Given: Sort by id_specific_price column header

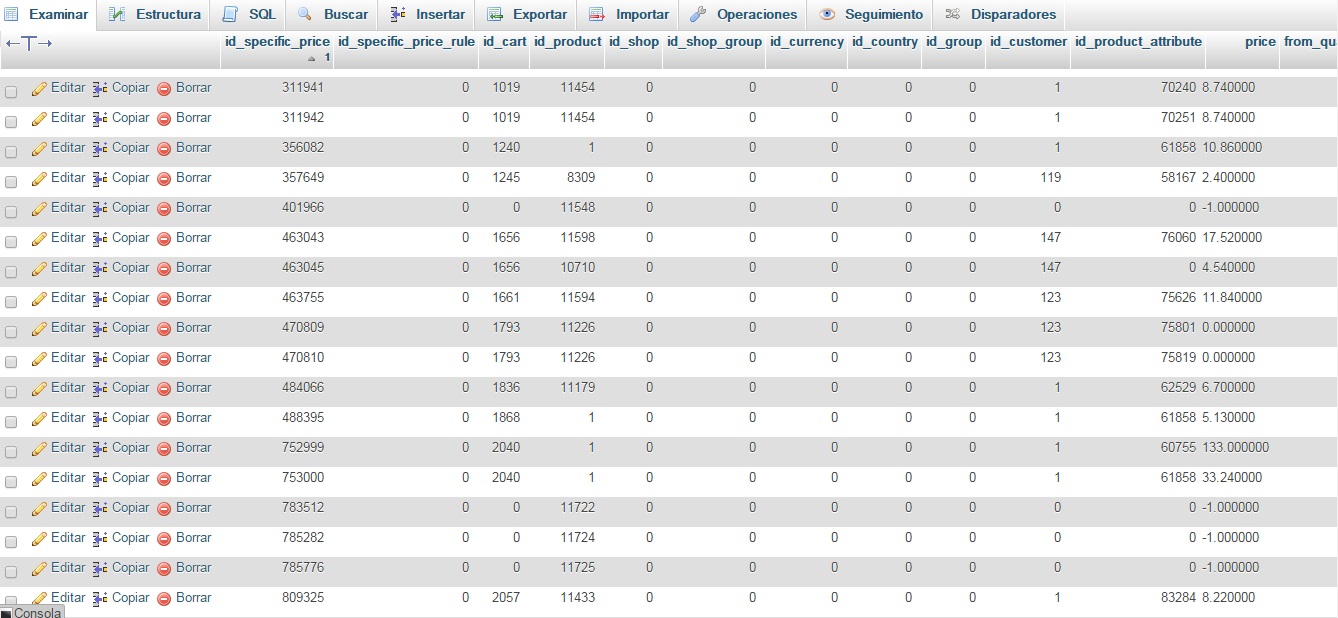Looking at the screenshot, I should click(278, 42).
